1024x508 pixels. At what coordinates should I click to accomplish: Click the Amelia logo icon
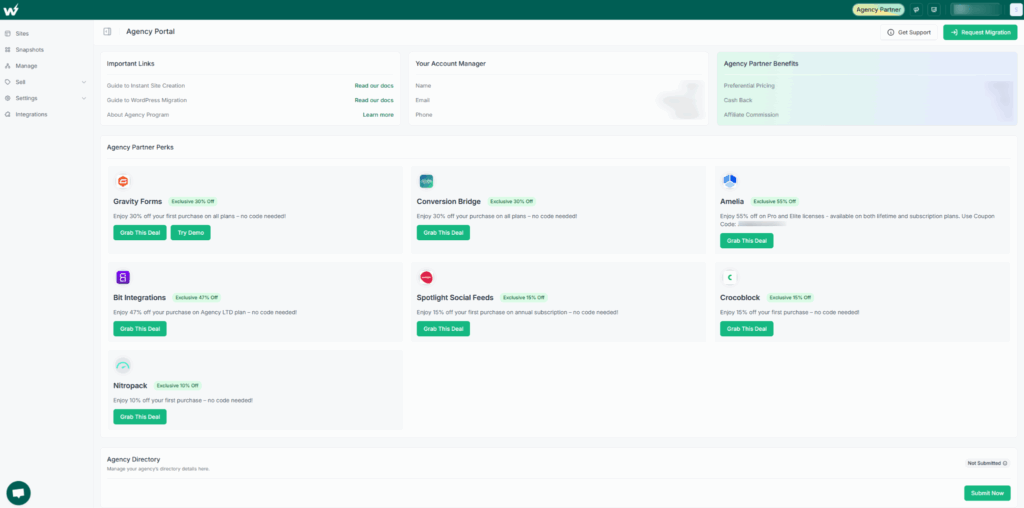coord(729,182)
